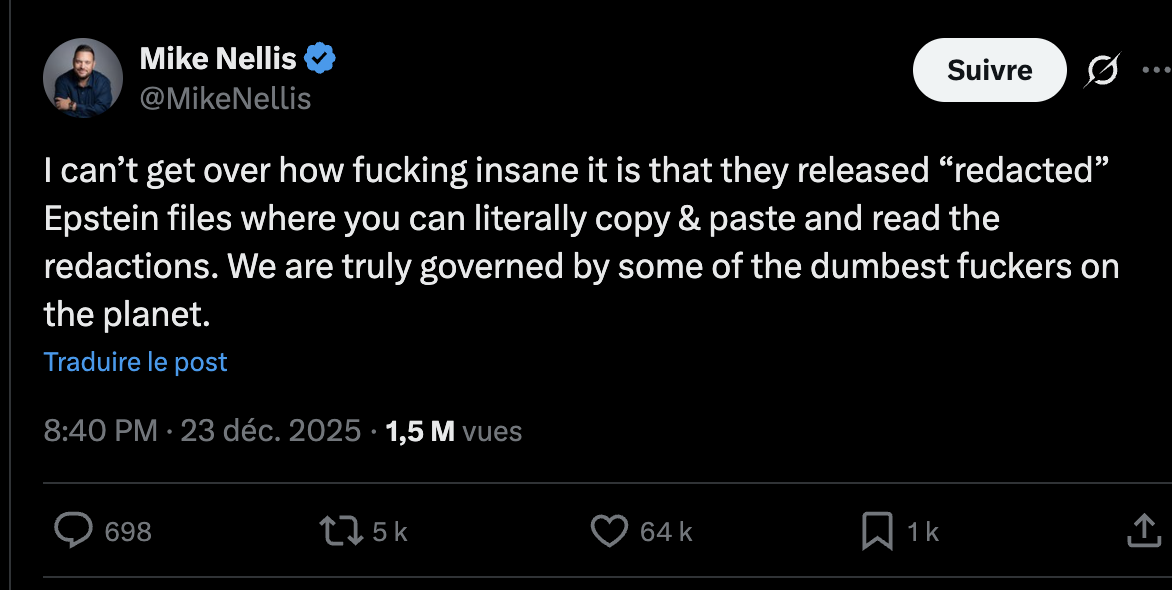Open the @MikeNellis handle link
This screenshot has height=590, width=1172.
[x=225, y=99]
